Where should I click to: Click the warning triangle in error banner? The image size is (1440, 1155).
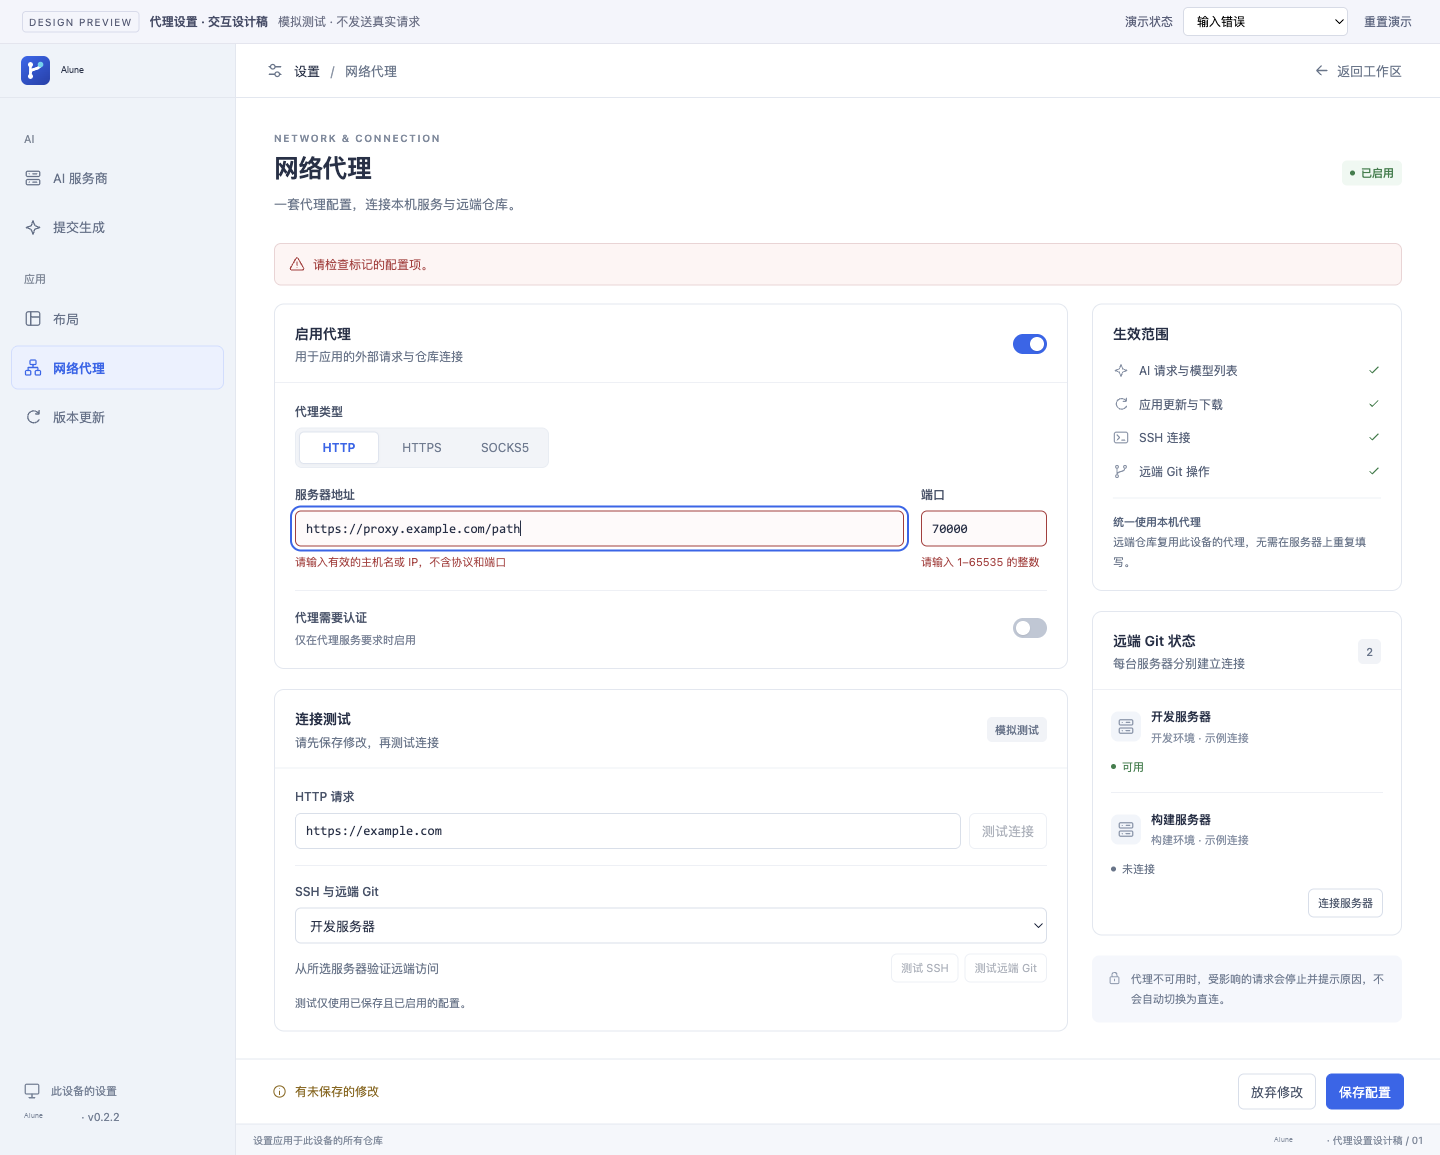(x=297, y=265)
